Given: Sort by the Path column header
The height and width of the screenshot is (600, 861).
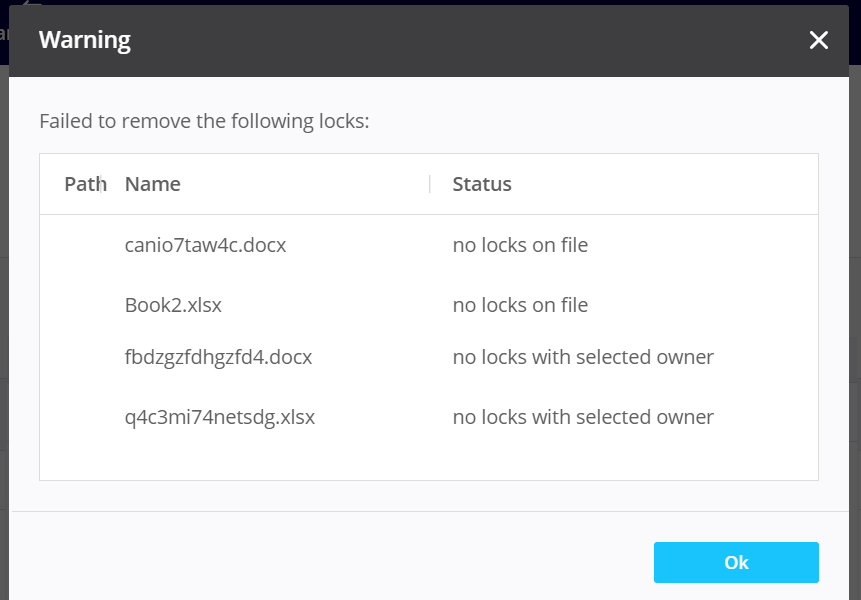Looking at the screenshot, I should tap(82, 184).
